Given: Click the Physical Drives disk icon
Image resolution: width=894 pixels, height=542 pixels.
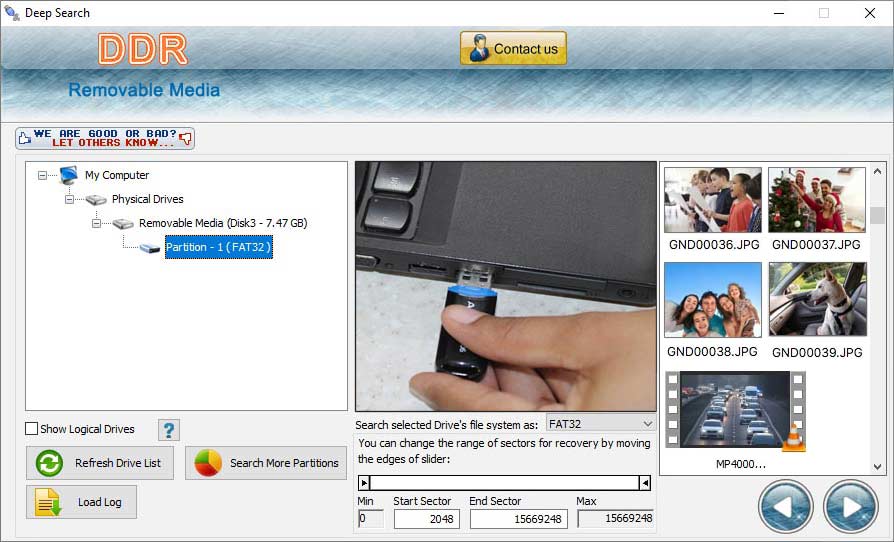Looking at the screenshot, I should (x=96, y=199).
